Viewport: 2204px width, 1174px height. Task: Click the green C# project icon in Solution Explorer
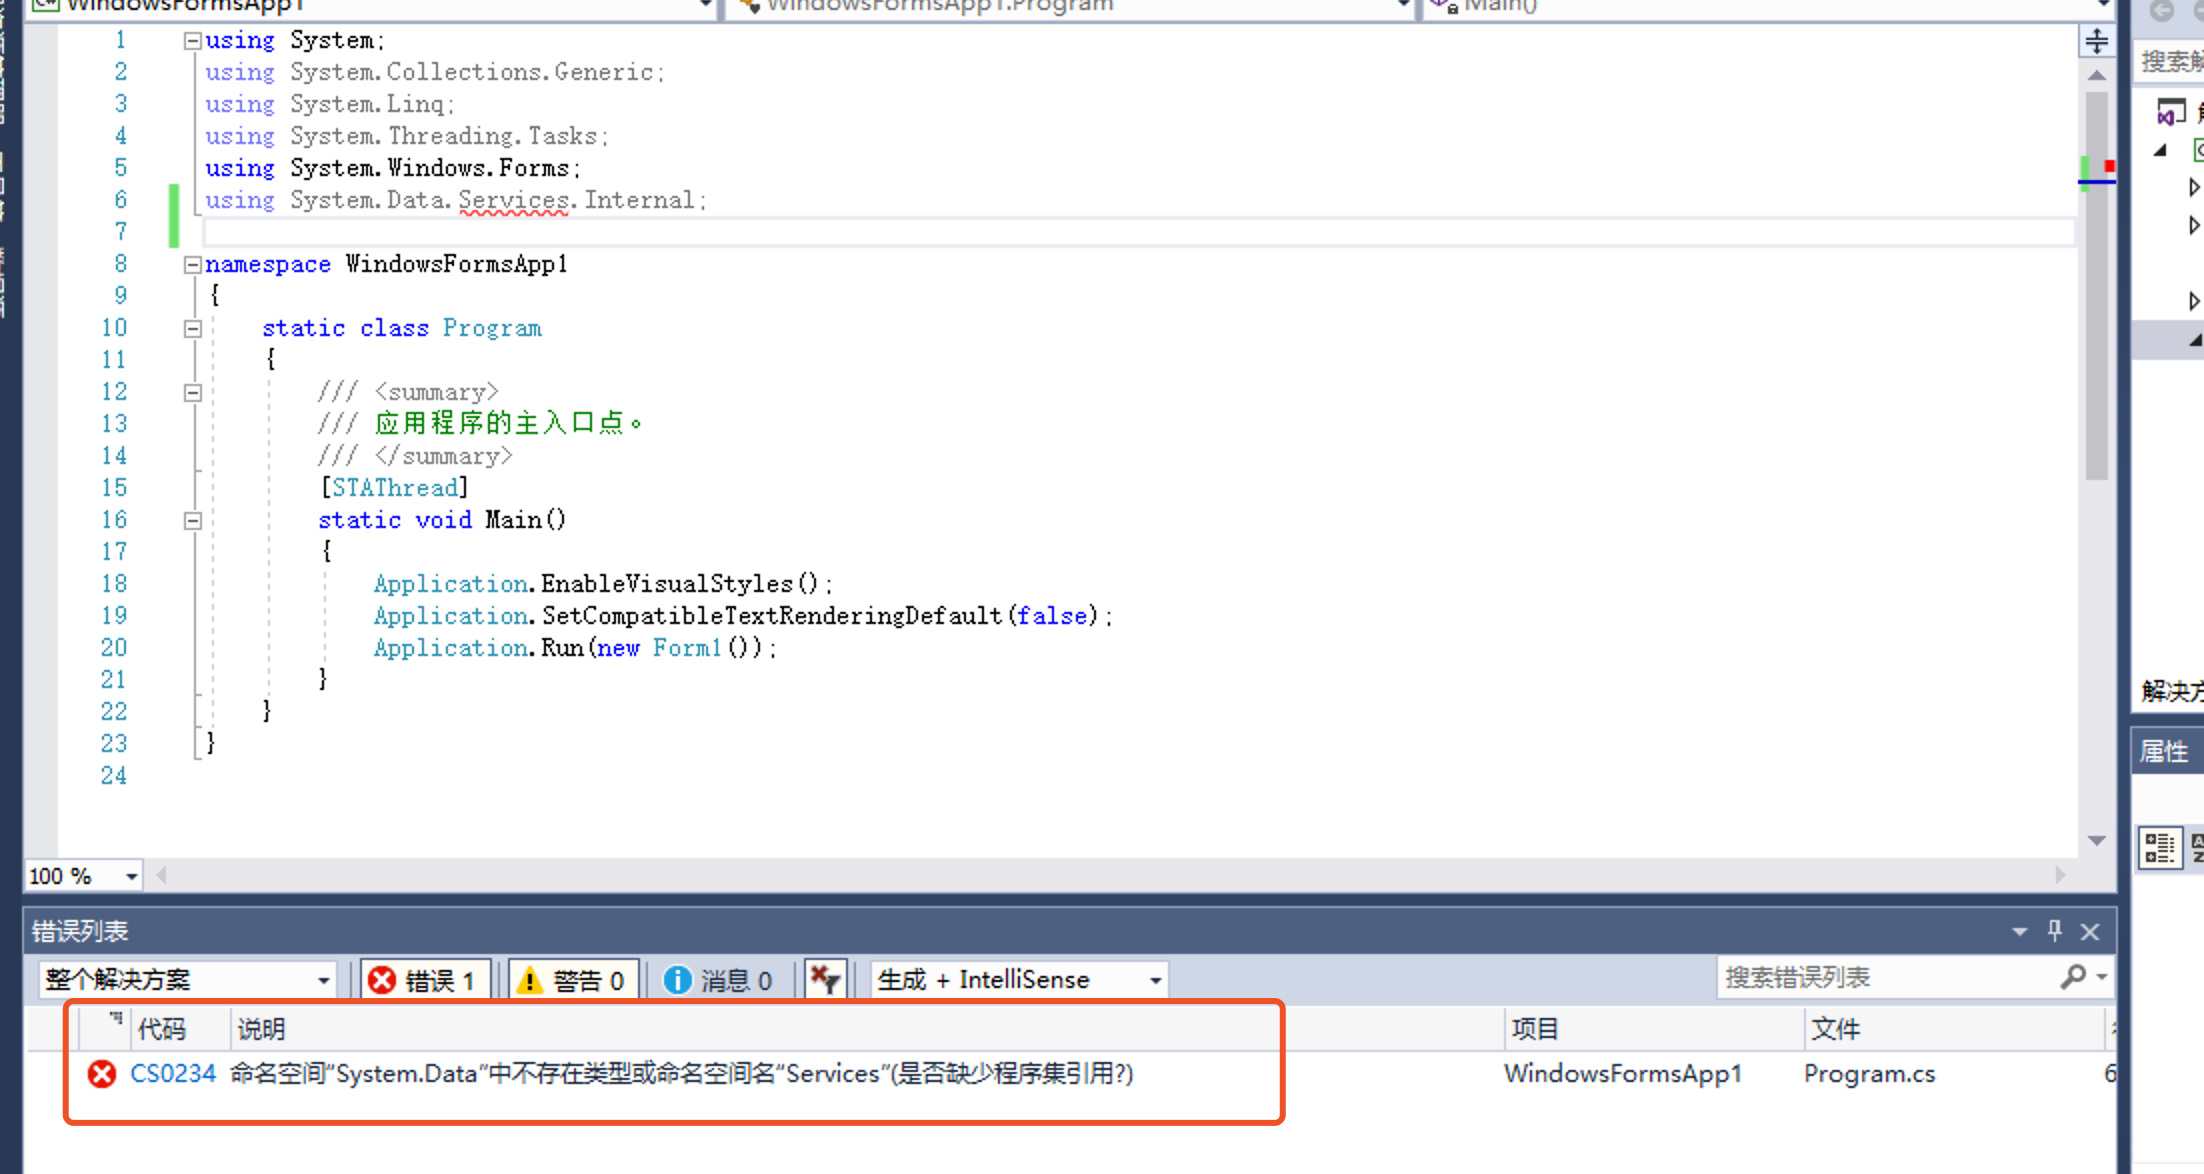pos(2197,150)
